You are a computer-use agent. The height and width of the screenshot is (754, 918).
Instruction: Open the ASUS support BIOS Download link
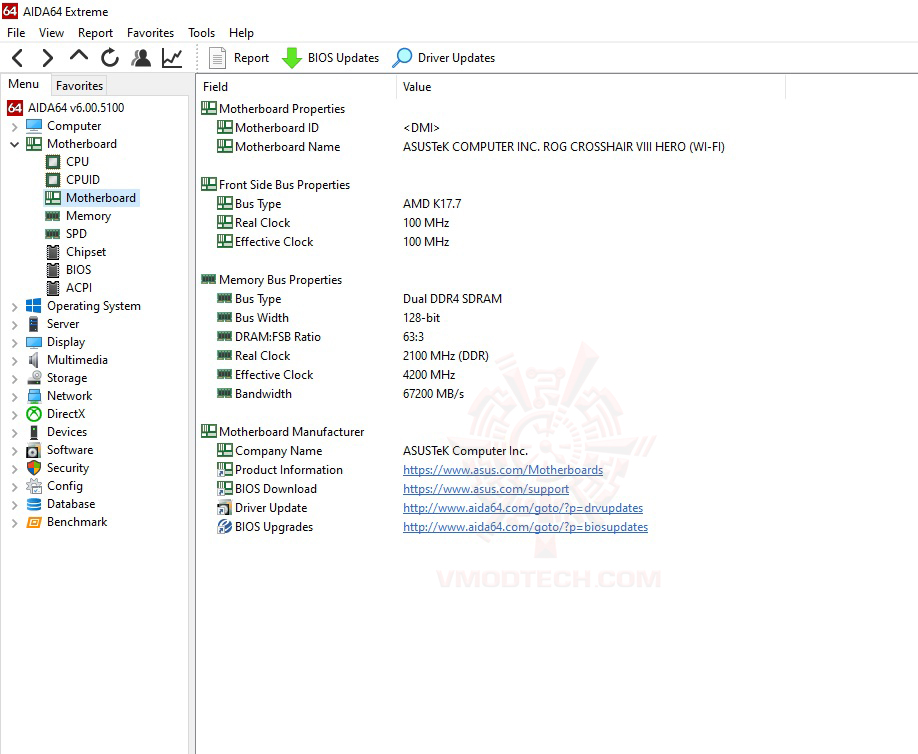coord(486,489)
